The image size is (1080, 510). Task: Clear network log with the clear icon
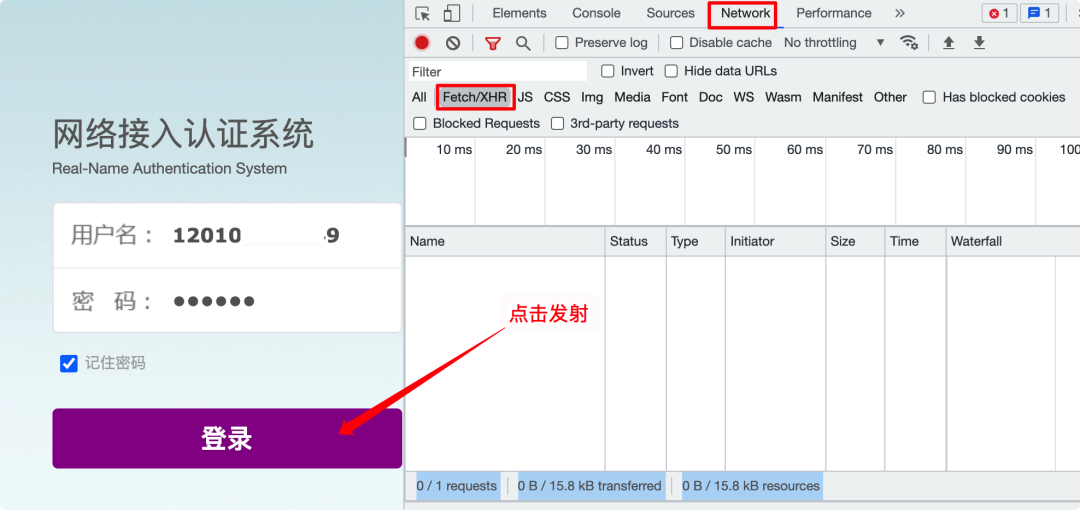click(453, 43)
